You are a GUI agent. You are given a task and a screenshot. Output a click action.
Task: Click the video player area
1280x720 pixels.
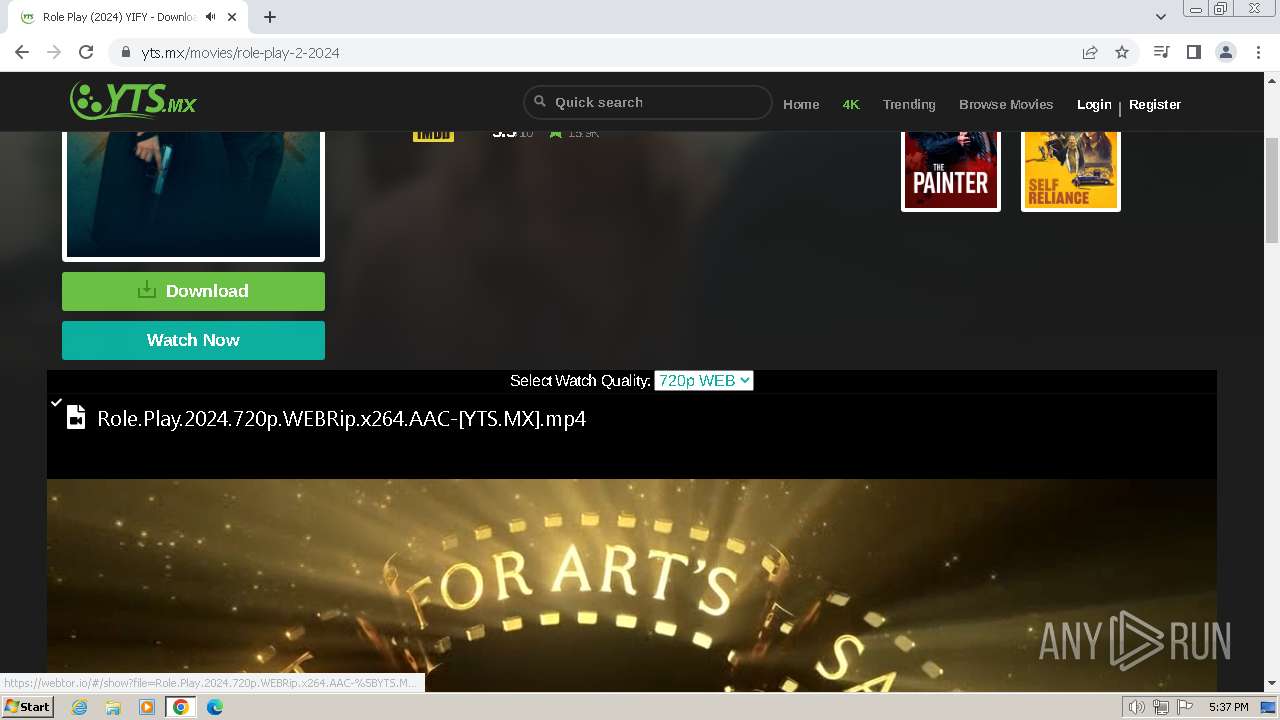pos(632,585)
